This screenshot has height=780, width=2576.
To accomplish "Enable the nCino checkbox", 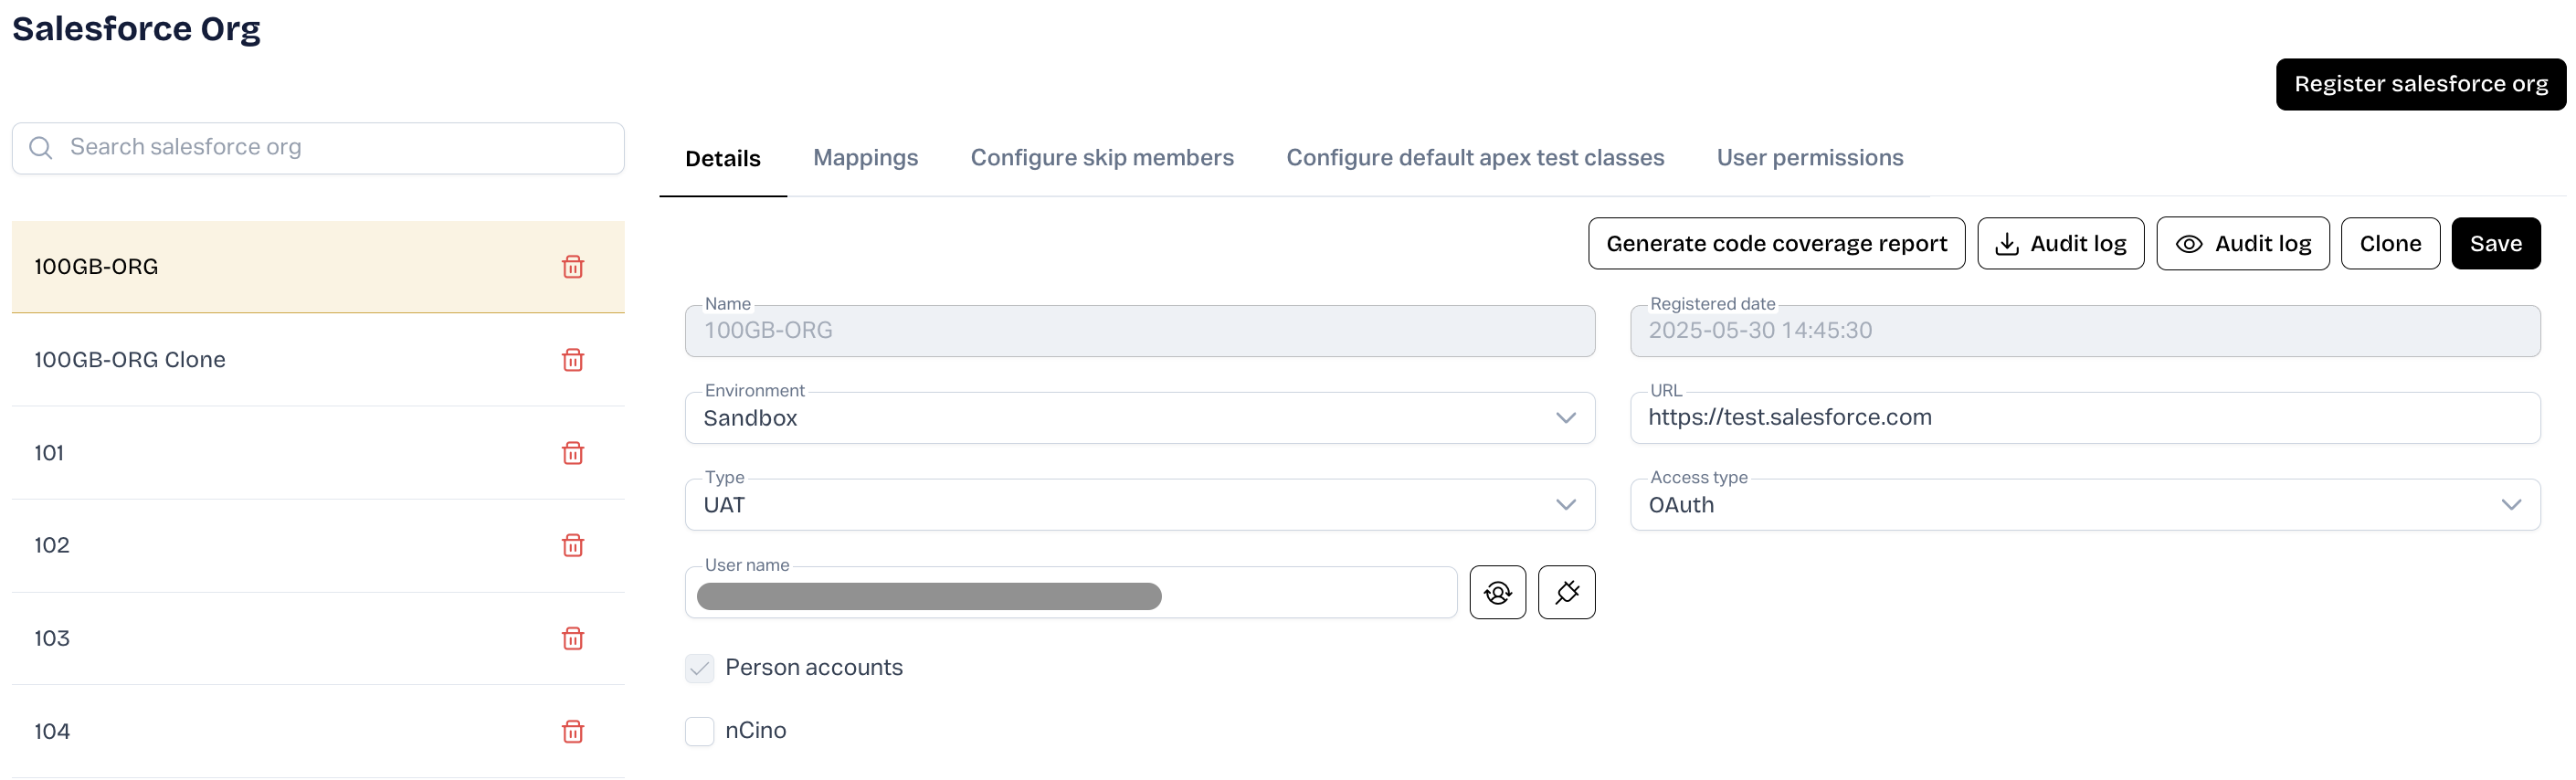I will pos(699,731).
